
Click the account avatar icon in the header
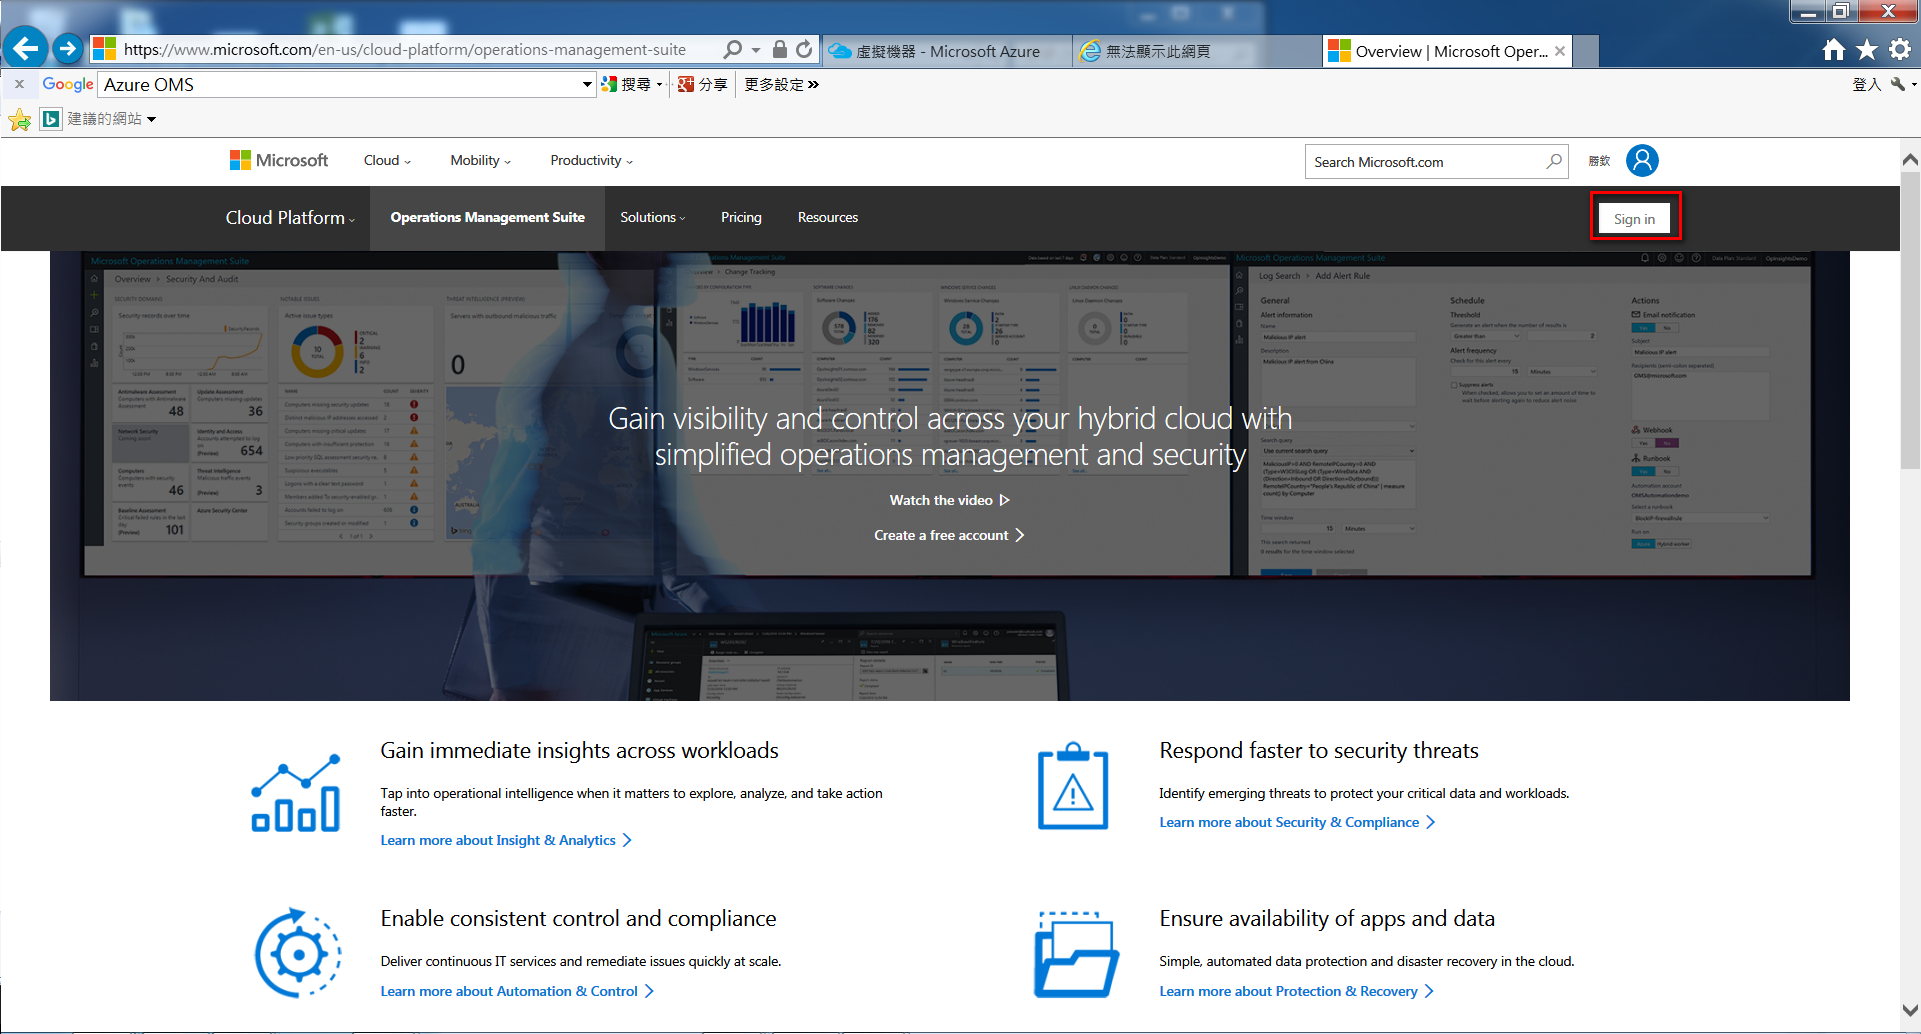click(x=1643, y=160)
